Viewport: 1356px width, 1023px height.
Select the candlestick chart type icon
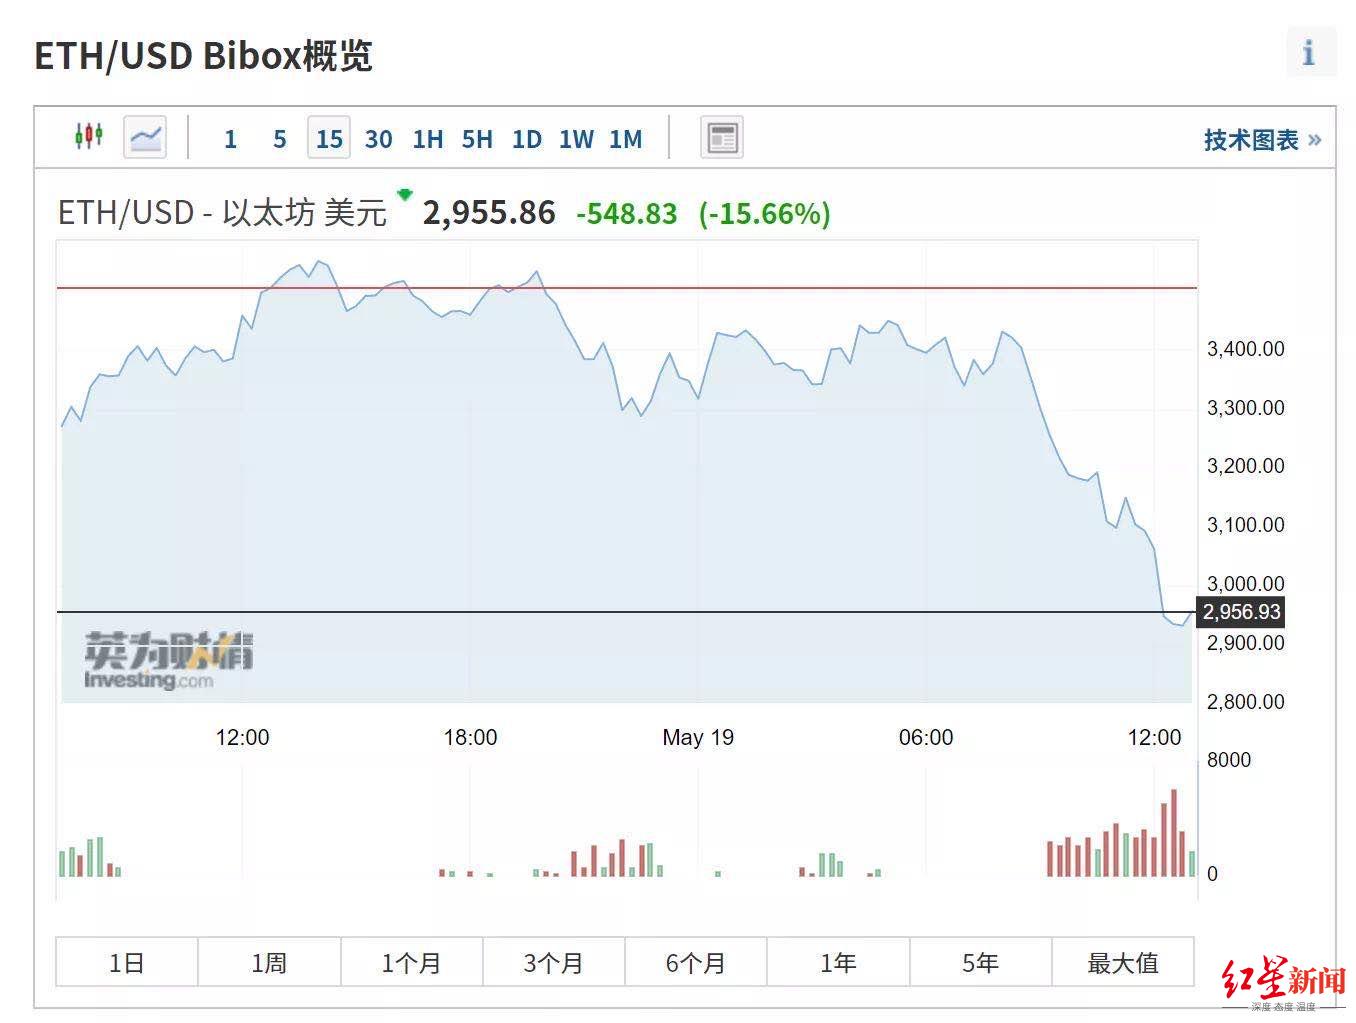(89, 136)
